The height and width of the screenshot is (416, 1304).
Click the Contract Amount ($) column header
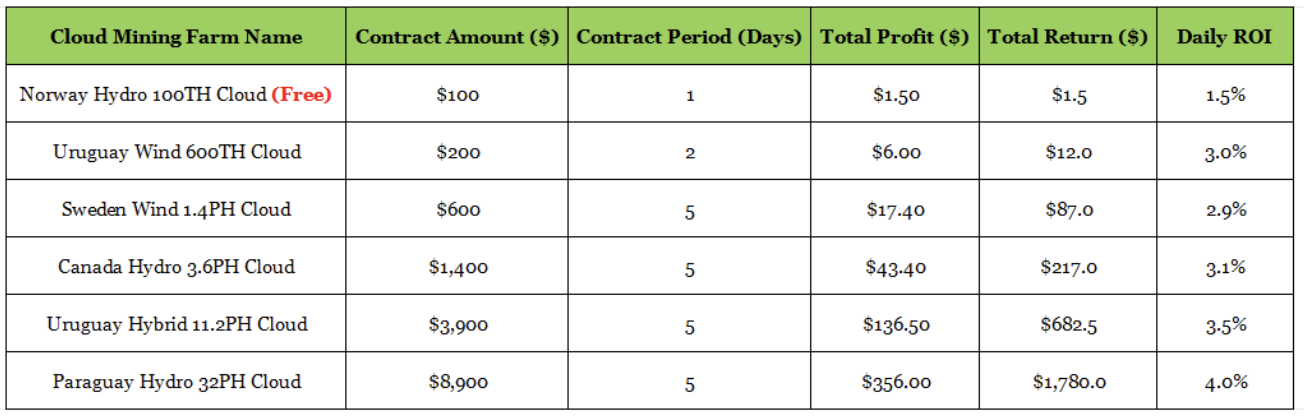click(457, 37)
